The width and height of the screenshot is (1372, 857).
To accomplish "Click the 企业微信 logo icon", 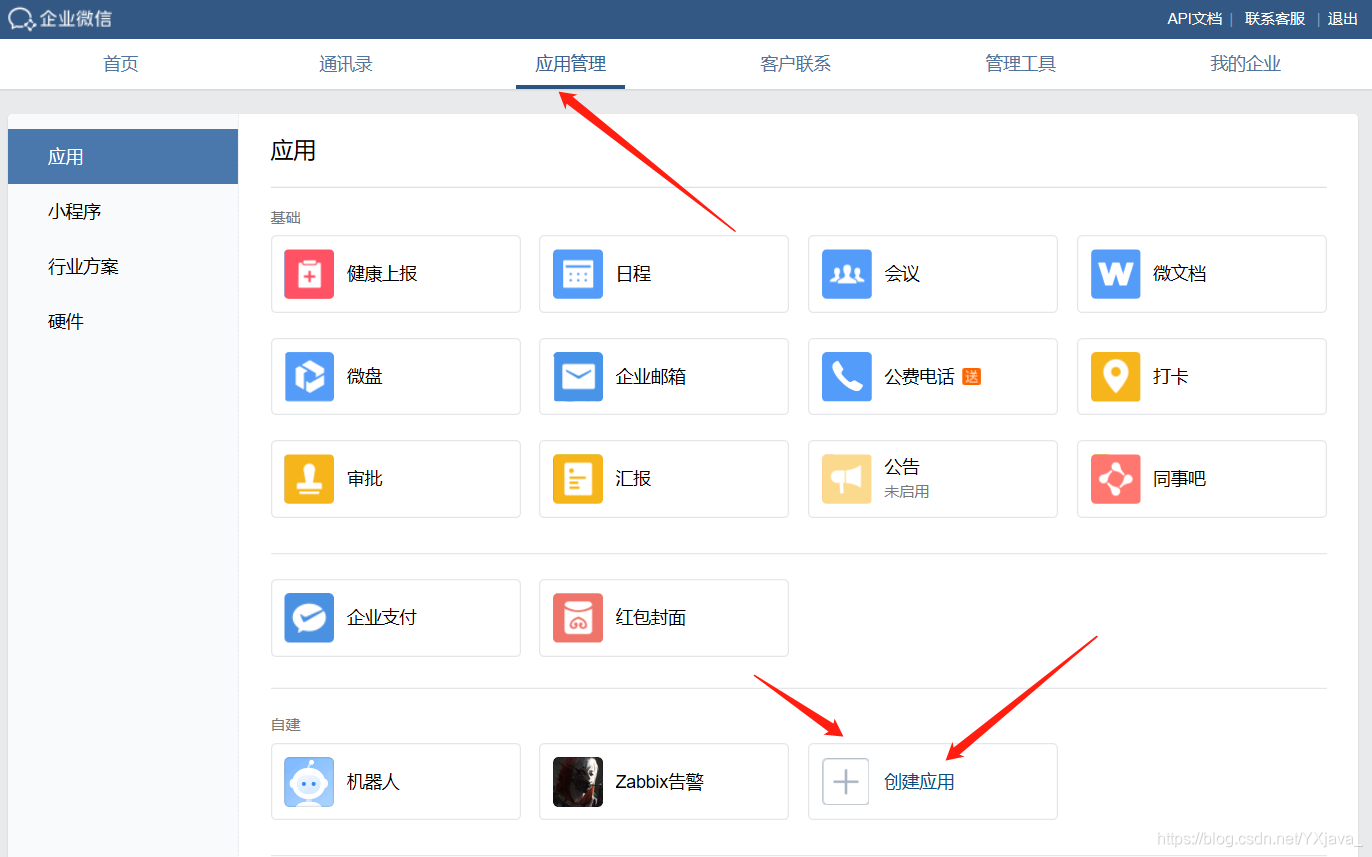I will coord(22,19).
